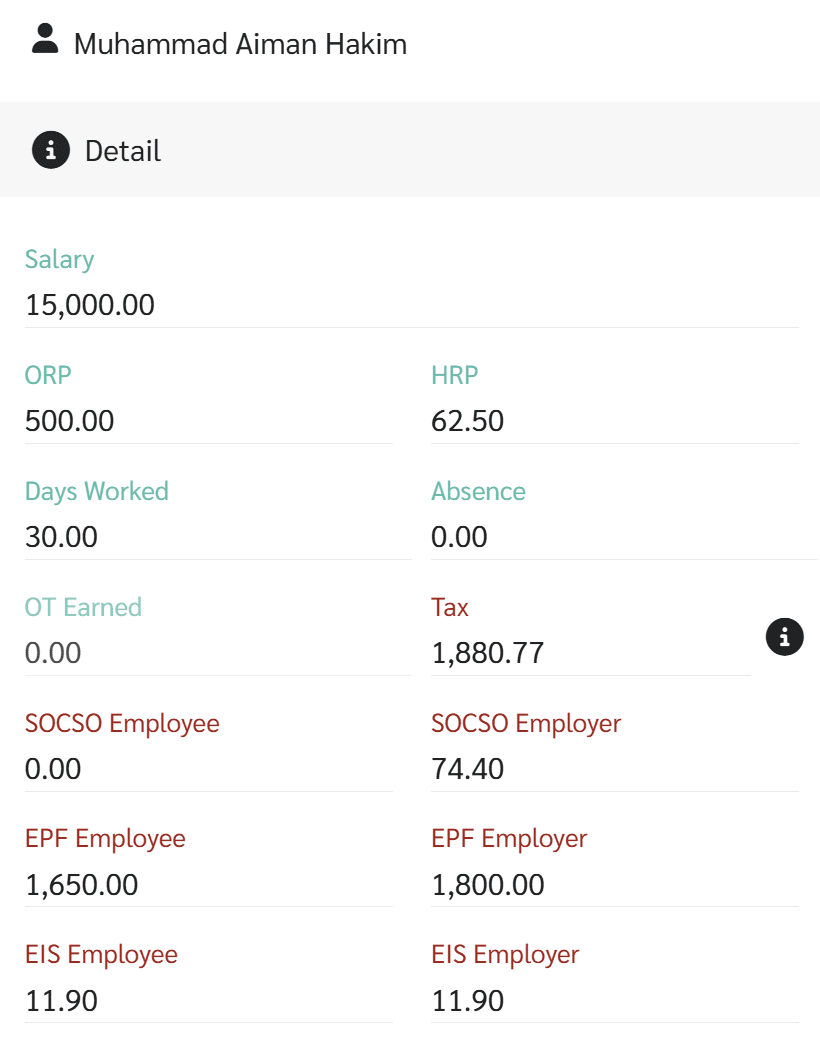The height and width of the screenshot is (1041, 820).
Task: Click the ORP label
Action: coord(48,375)
